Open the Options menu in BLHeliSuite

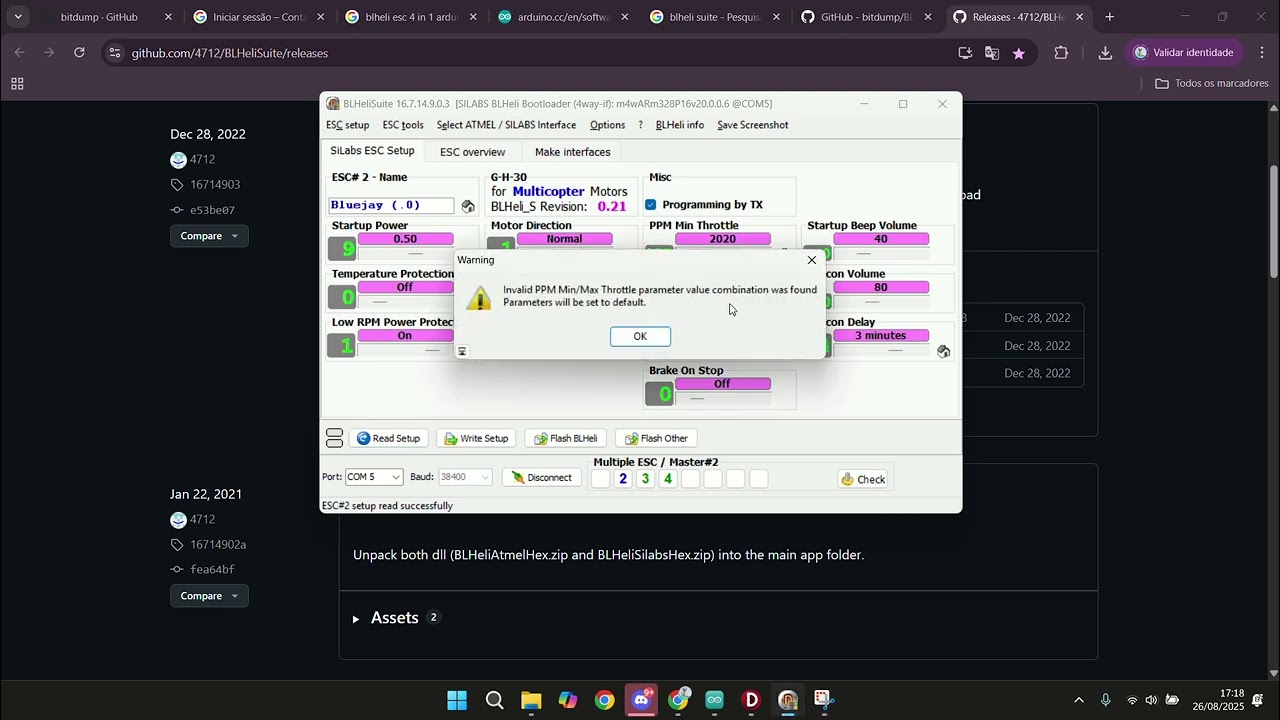click(x=607, y=125)
